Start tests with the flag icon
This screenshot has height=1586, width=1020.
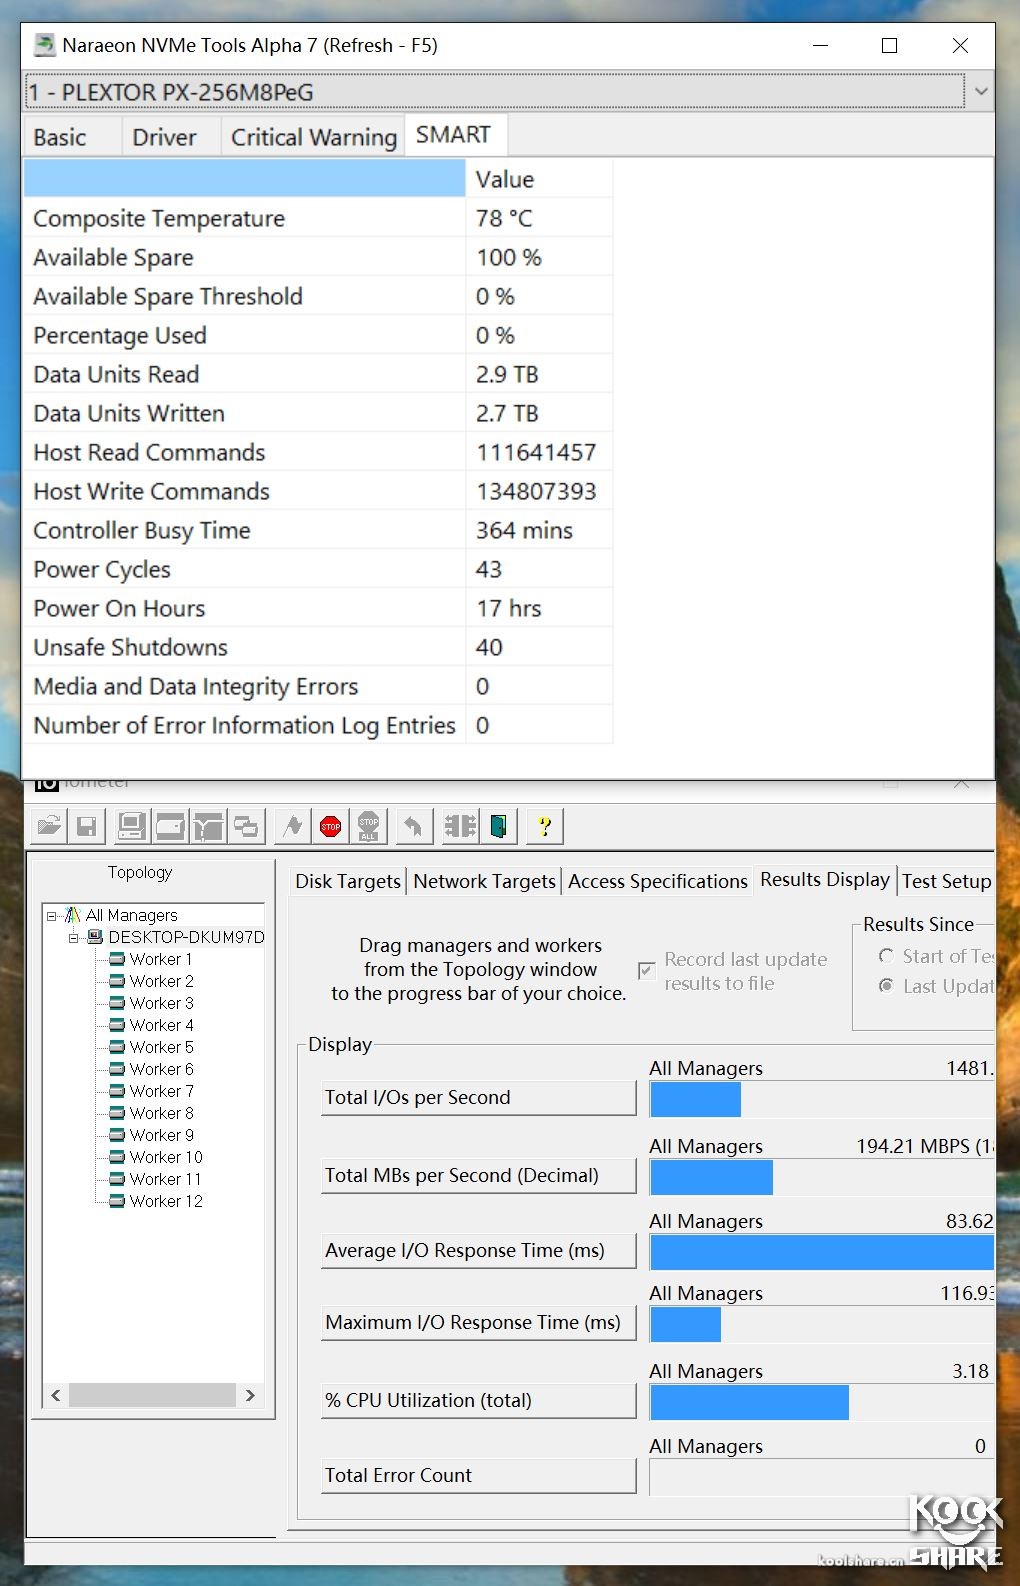292,826
